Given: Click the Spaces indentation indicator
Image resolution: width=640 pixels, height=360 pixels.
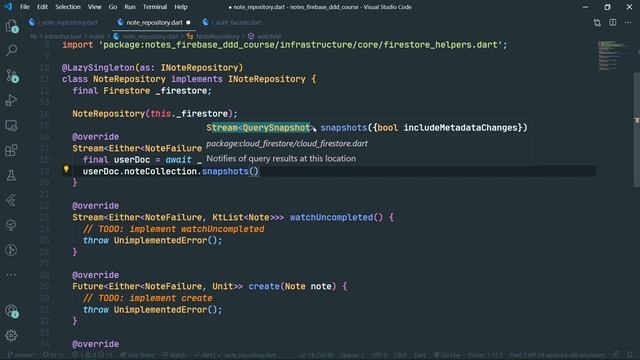Looking at the screenshot, I should pyautogui.click(x=352, y=355).
